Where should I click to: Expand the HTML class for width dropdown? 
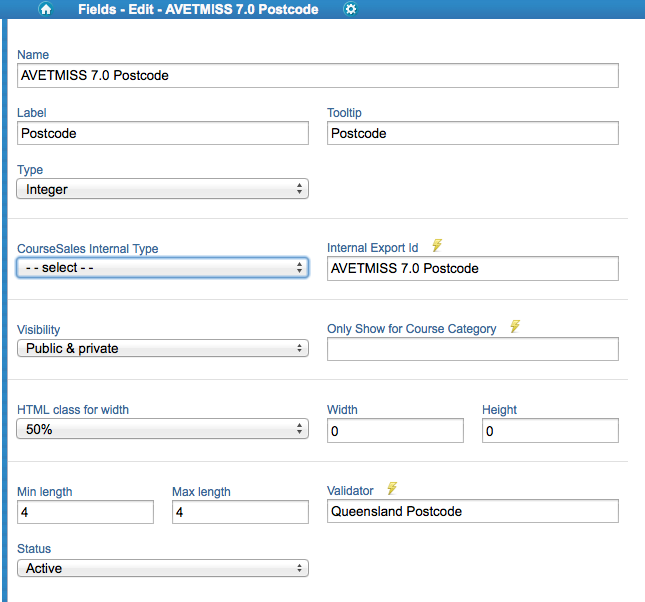pyautogui.click(x=162, y=429)
